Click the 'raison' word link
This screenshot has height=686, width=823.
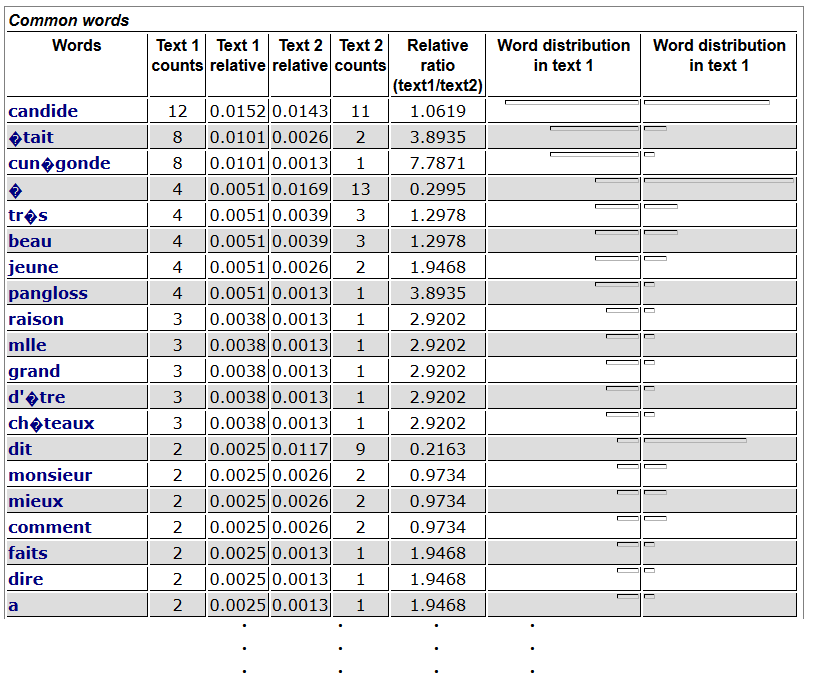[x=36, y=319]
